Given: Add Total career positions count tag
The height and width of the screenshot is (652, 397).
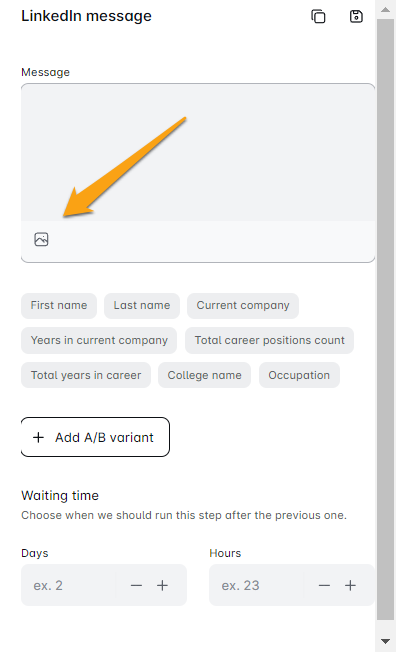Looking at the screenshot, I should tap(269, 341).
